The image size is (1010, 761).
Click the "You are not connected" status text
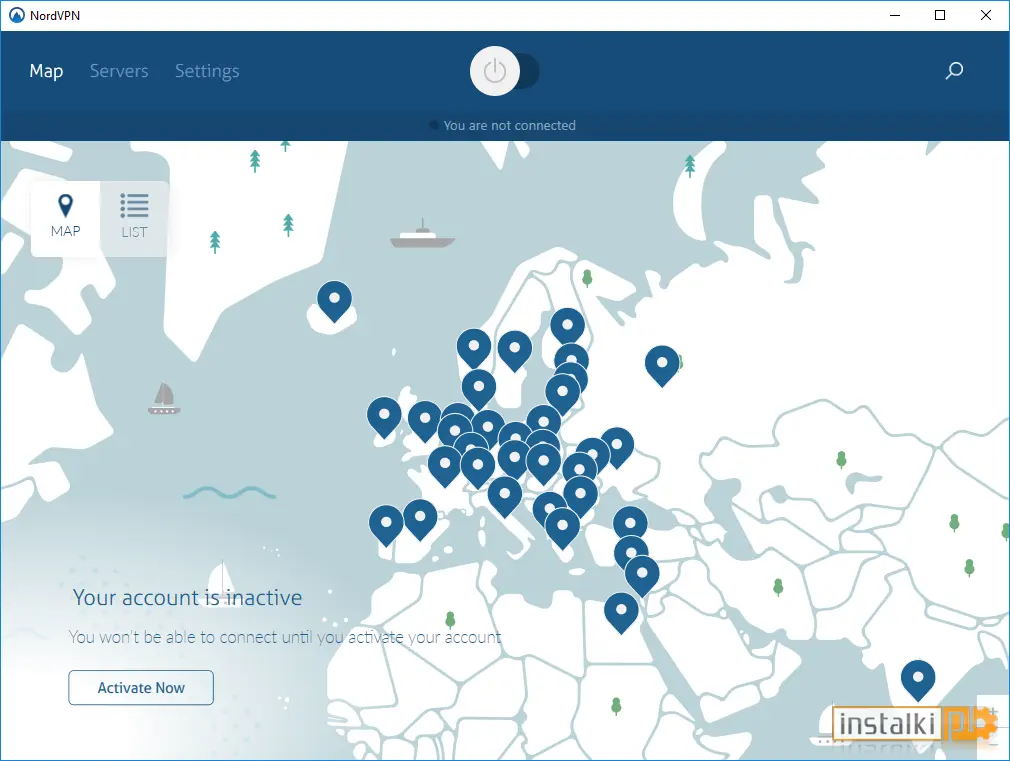(510, 126)
